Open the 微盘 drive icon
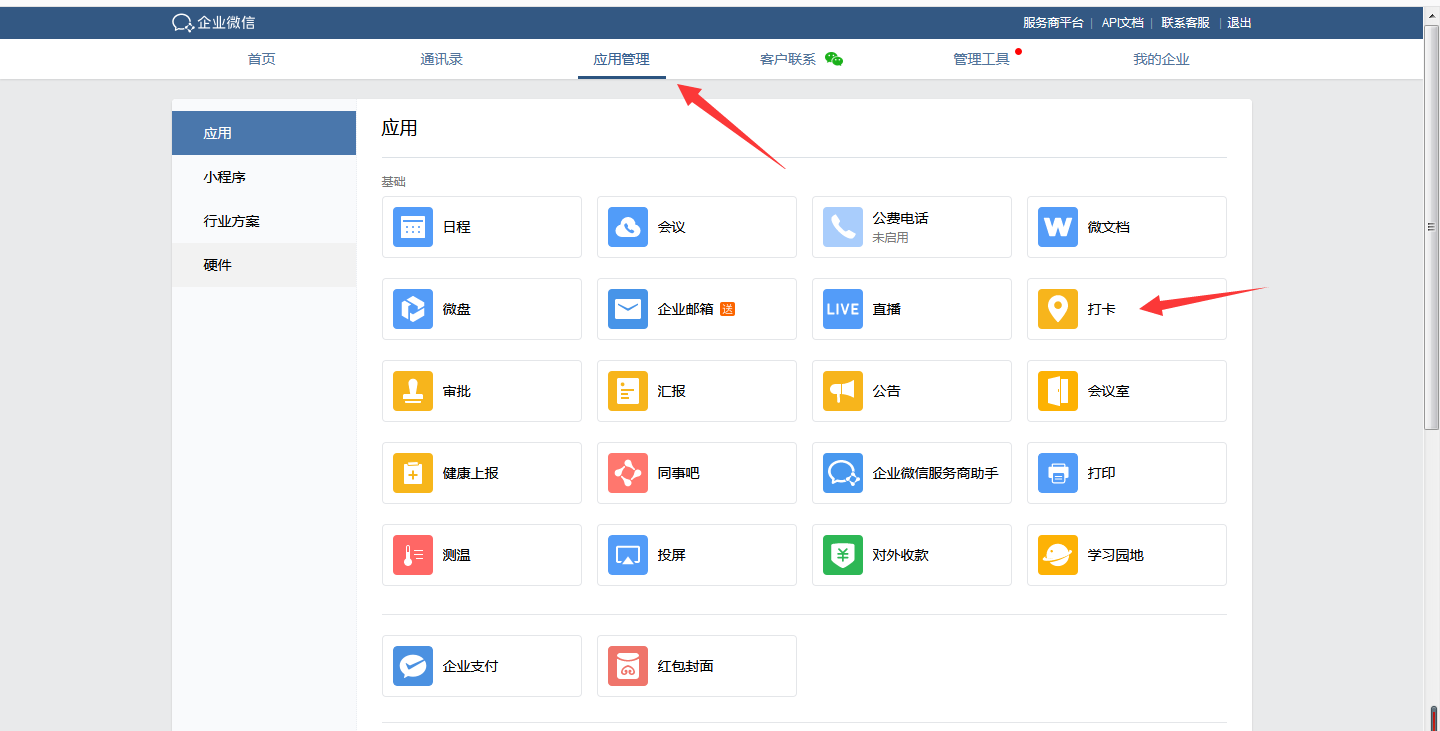 pos(413,309)
